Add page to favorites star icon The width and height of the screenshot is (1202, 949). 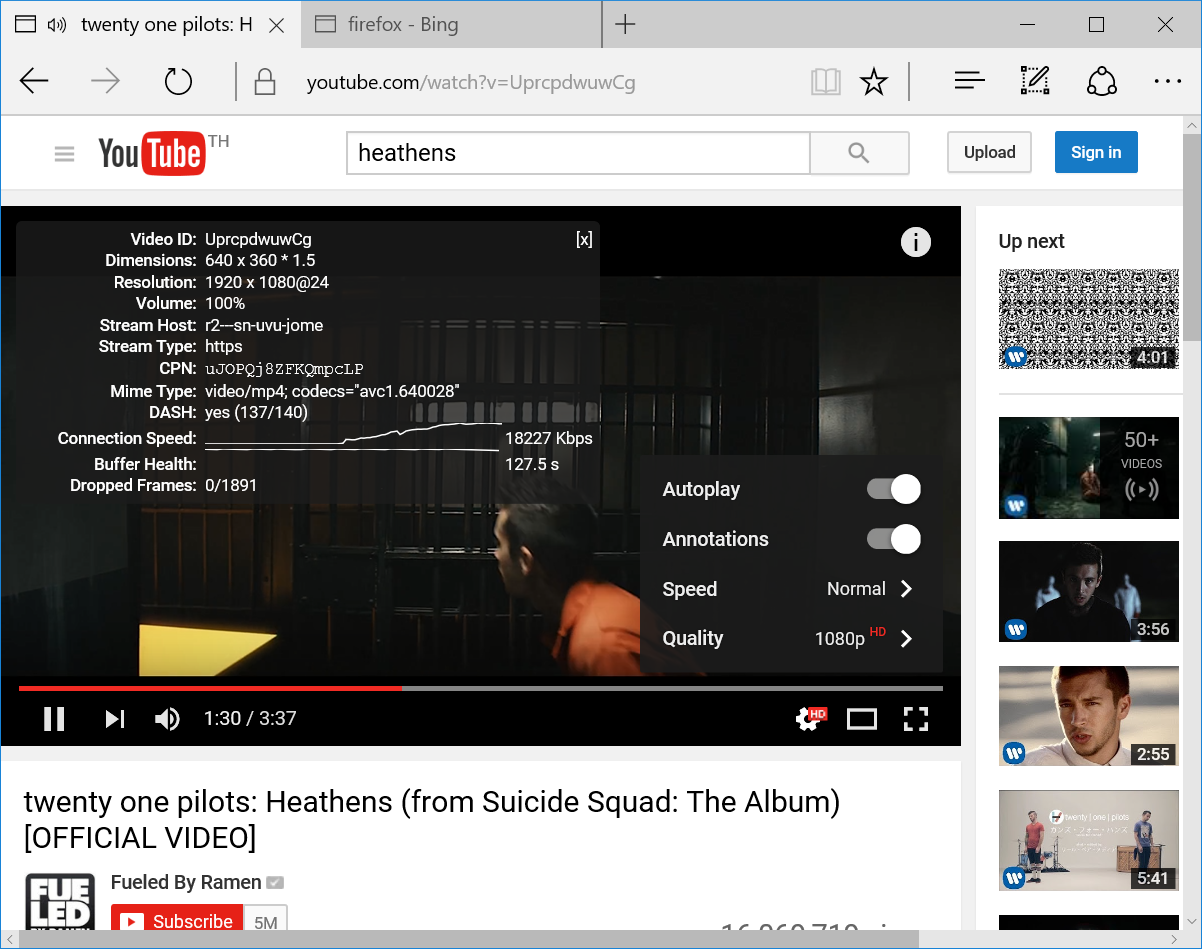pyautogui.click(x=874, y=82)
